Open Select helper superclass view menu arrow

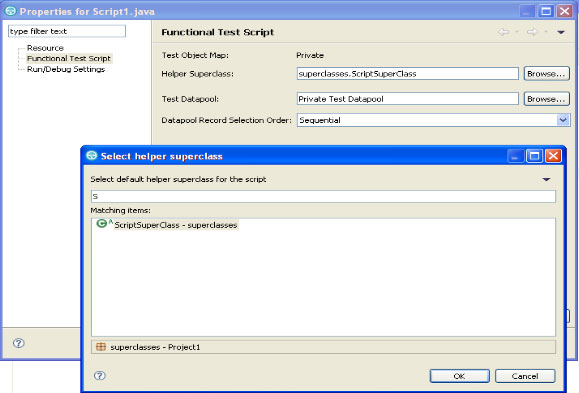coord(546,180)
